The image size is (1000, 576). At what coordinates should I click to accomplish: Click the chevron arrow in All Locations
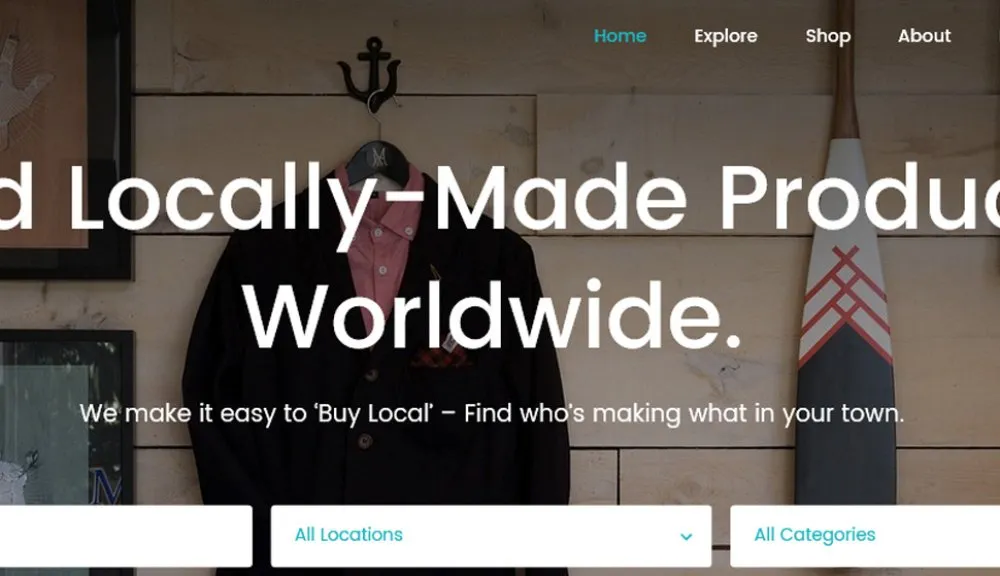686,536
